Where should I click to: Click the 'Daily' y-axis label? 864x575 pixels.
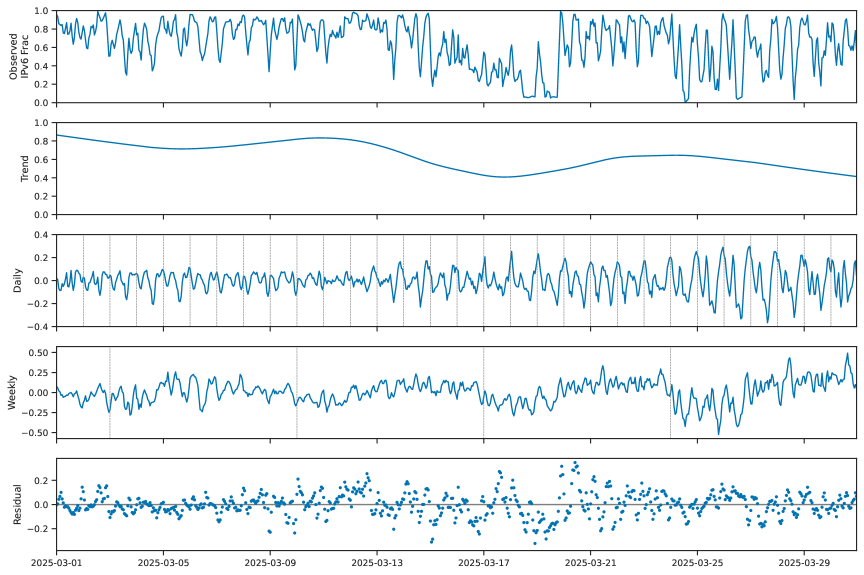tap(17, 280)
